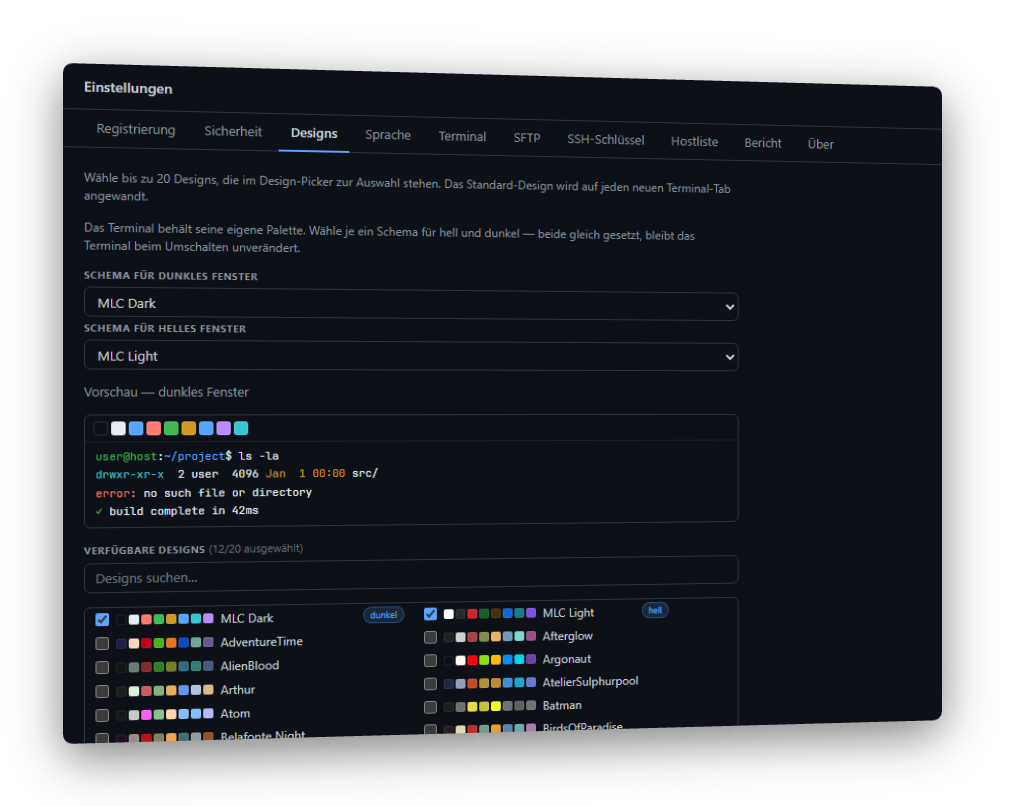Enable the AtelierSulphurpool design checkbox
1026x806 pixels.
click(x=430, y=684)
